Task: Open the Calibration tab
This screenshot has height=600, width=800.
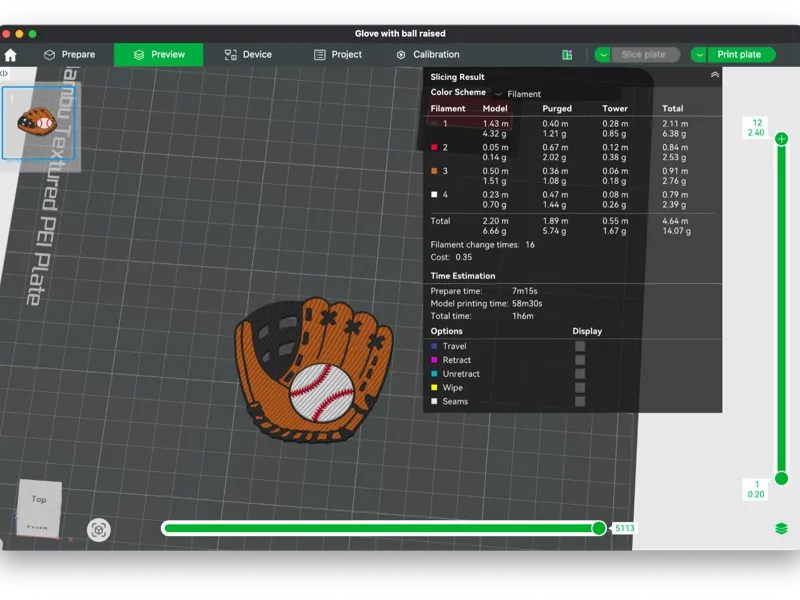Action: tap(428, 55)
